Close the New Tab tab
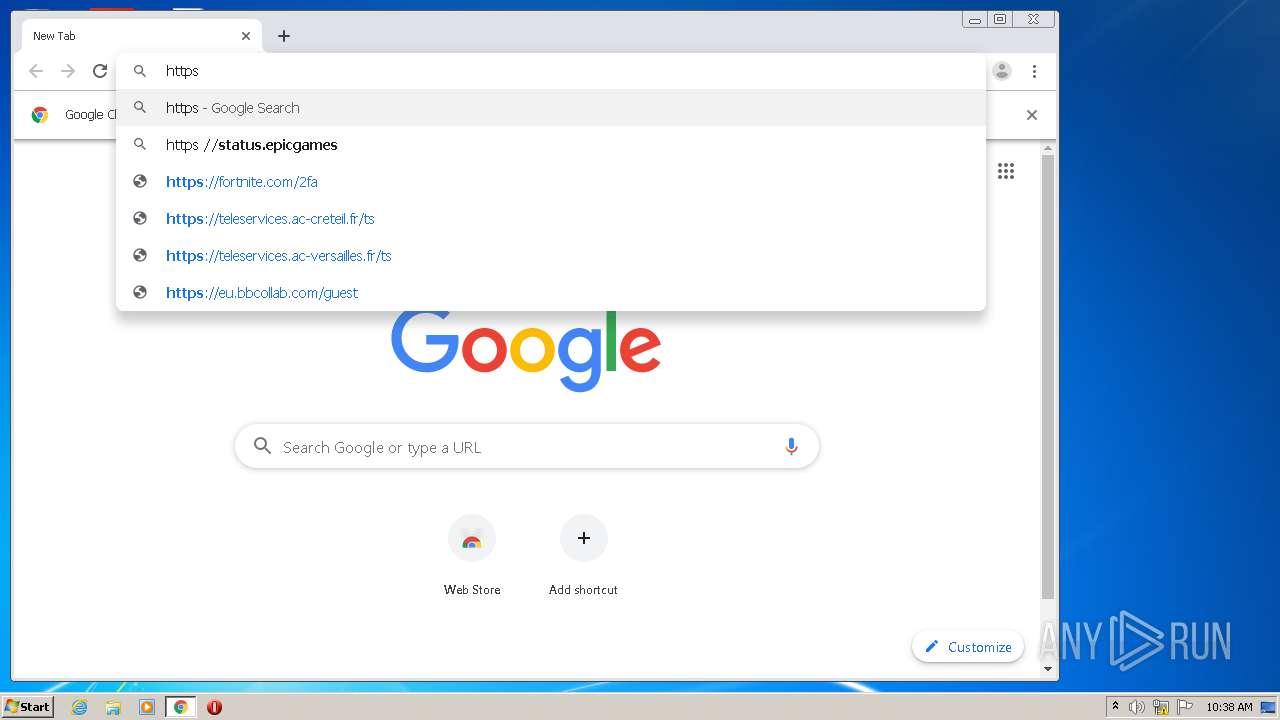Screen dimensions: 1280x720 [246, 36]
